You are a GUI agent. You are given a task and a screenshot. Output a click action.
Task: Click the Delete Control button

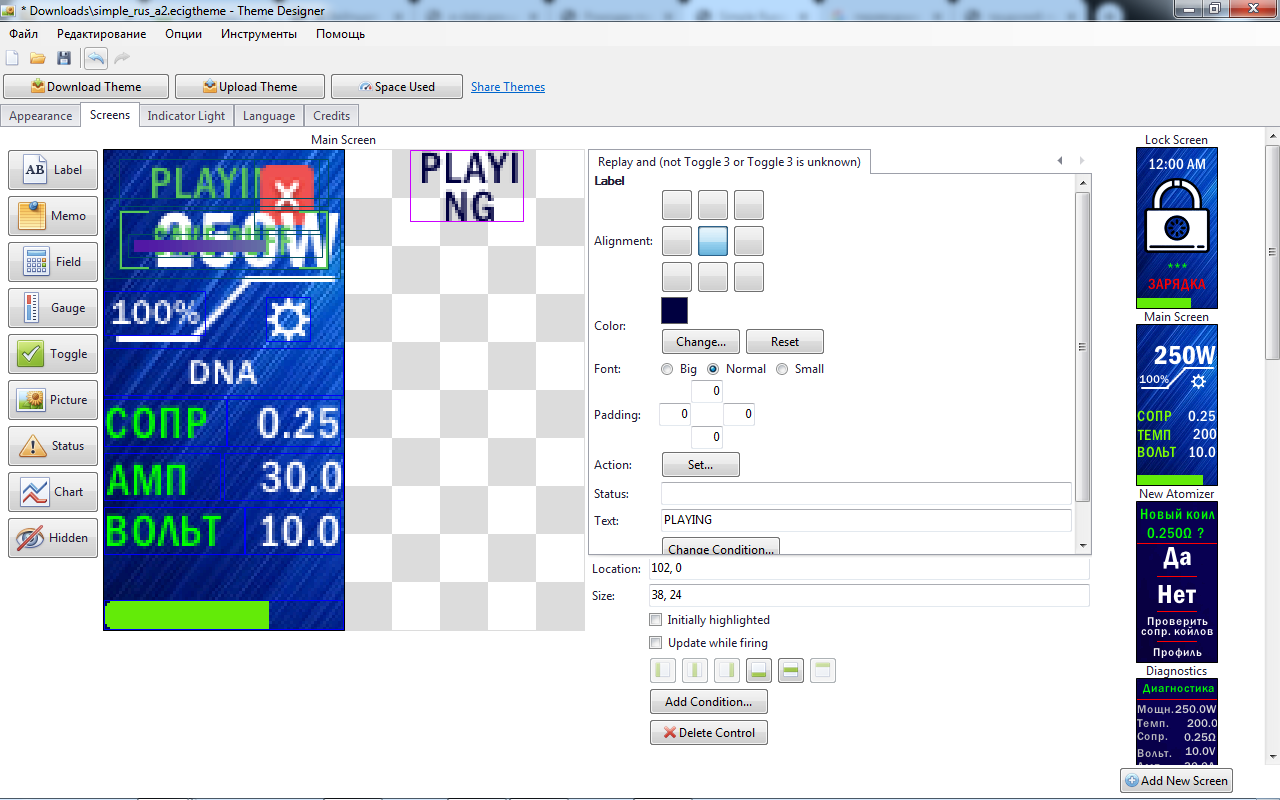708,733
